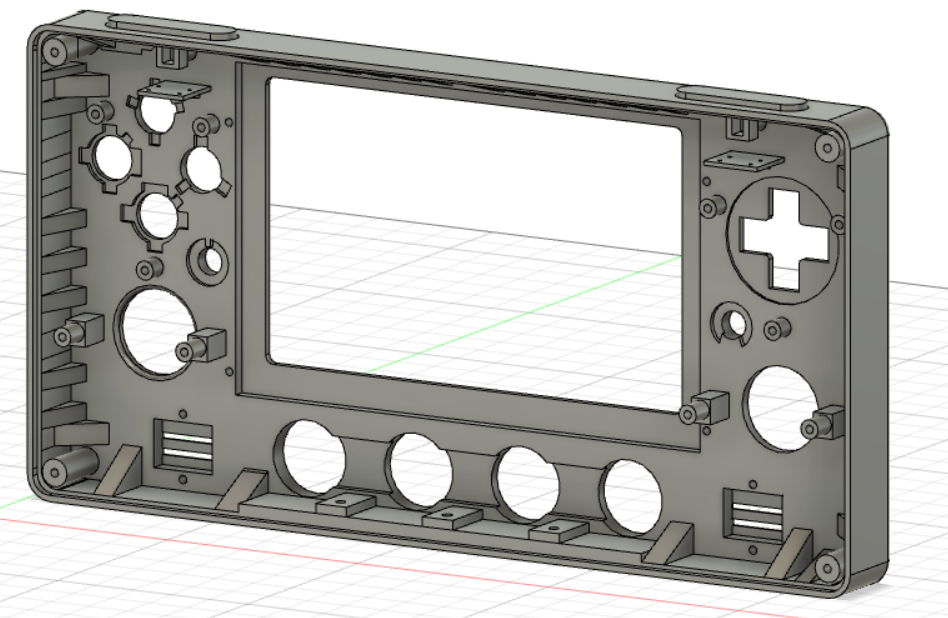The image size is (948, 618).
Task: Select the leftmost of three bottom mounting pads
Action: pyautogui.click(x=346, y=504)
